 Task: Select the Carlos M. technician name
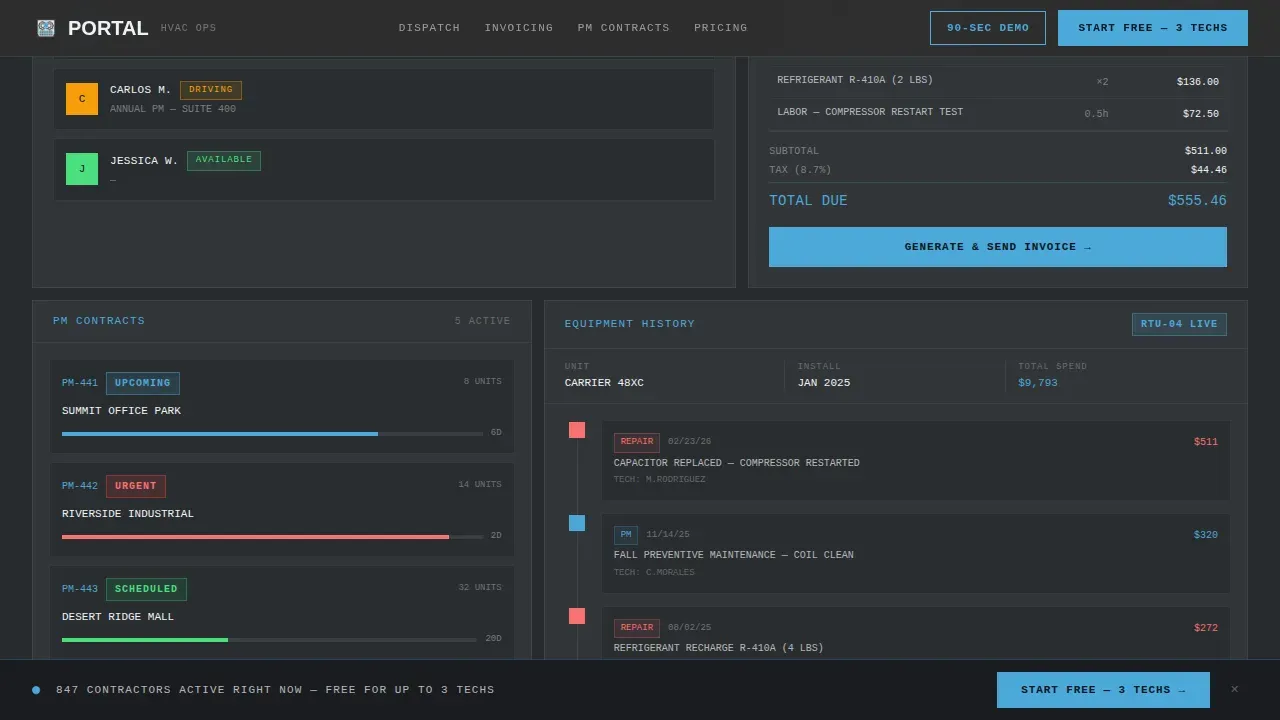141,90
